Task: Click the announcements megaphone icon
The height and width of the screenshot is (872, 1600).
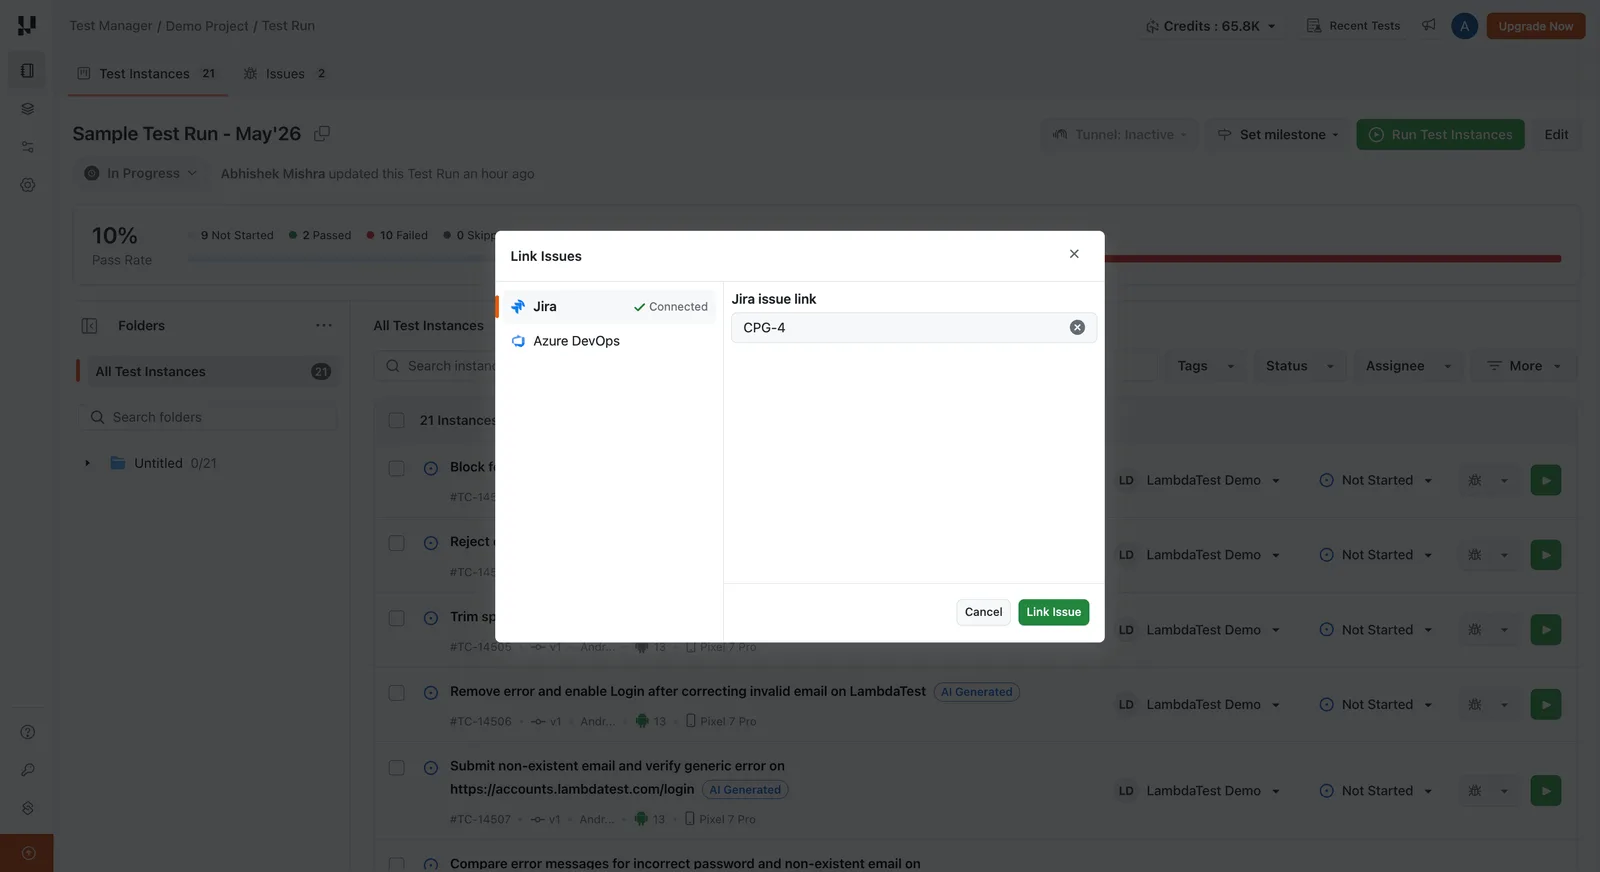Action: pos(1429,25)
